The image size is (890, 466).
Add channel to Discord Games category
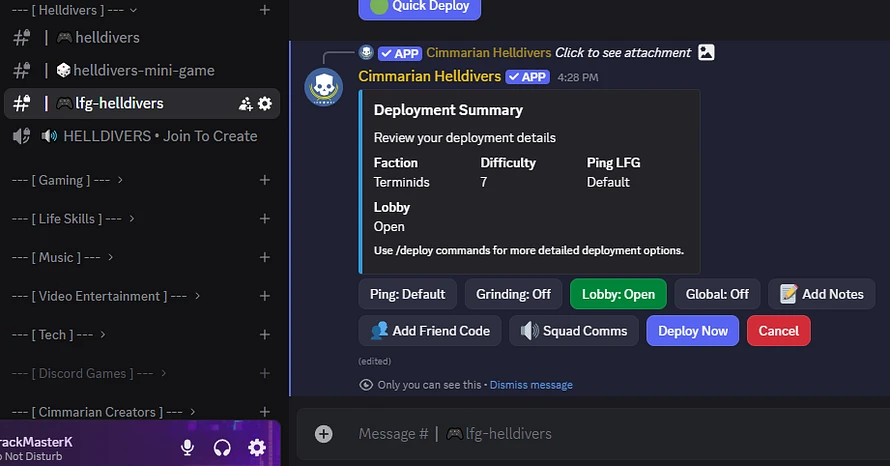pyautogui.click(x=265, y=373)
